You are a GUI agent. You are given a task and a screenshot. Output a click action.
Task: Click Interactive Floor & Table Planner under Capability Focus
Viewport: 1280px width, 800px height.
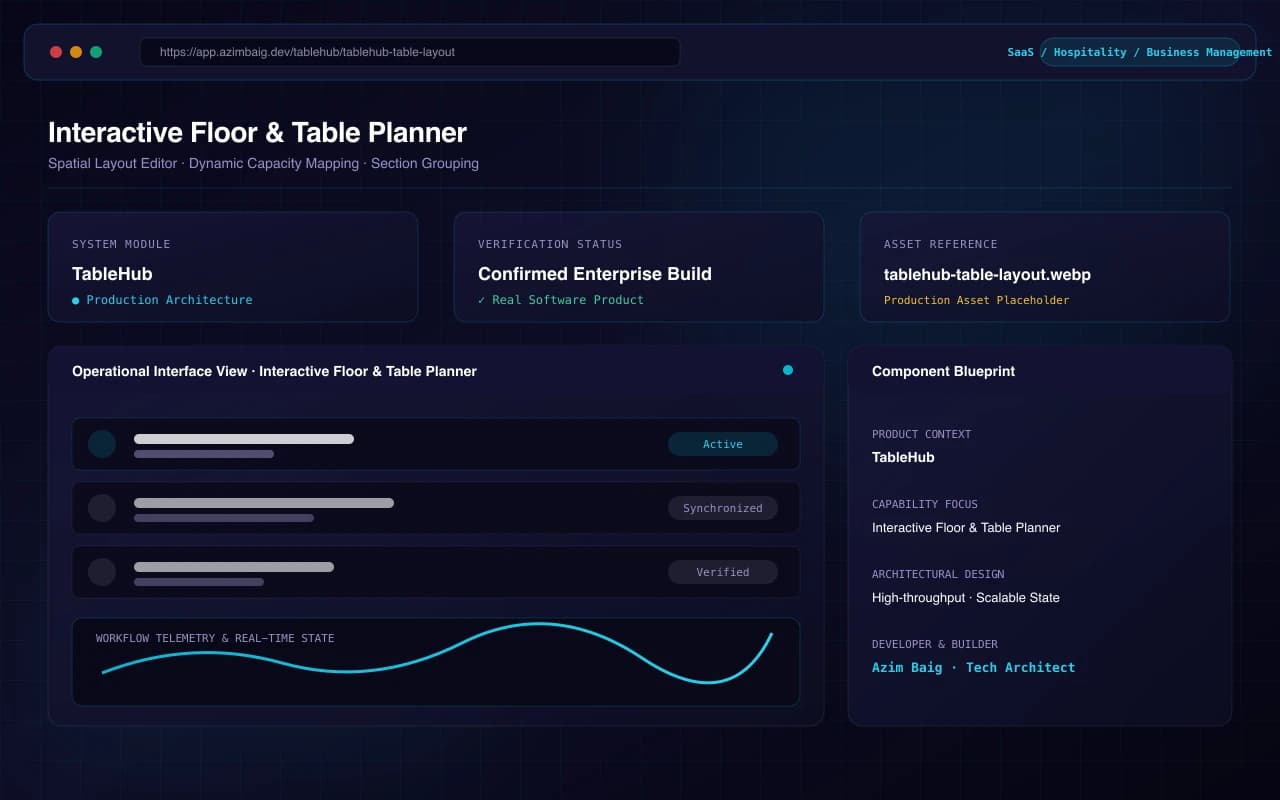[x=966, y=527]
